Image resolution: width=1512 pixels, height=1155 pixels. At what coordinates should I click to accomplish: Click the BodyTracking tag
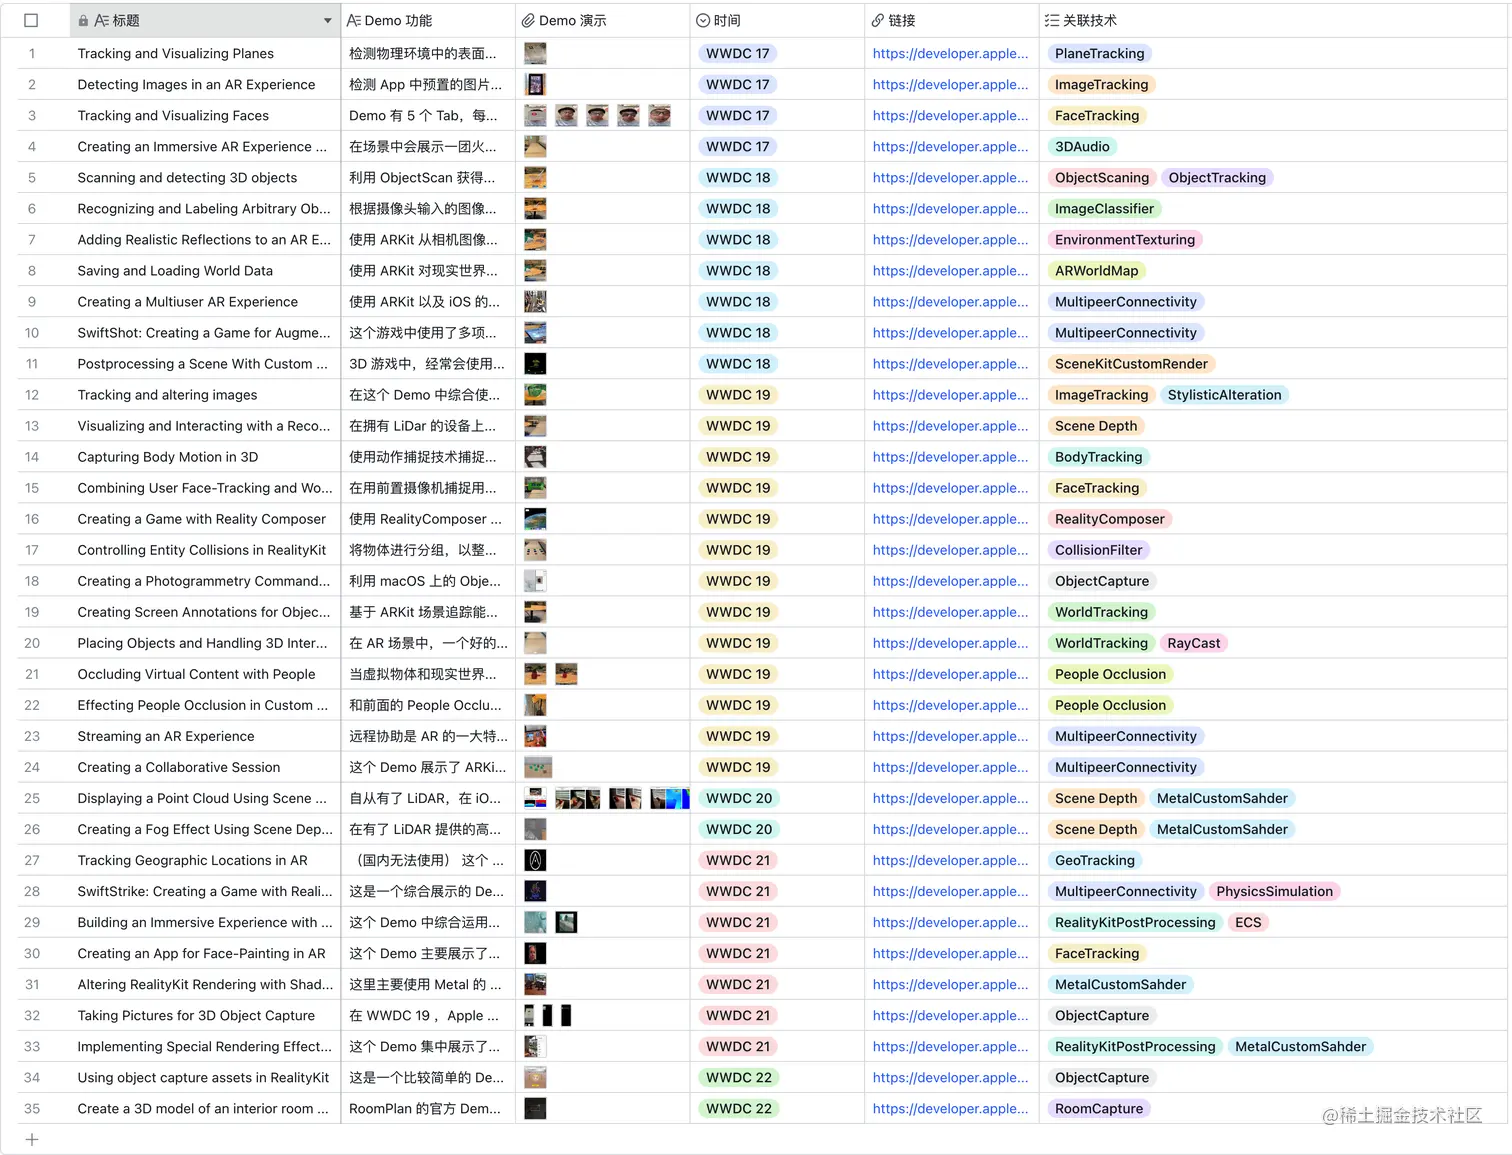1098,457
